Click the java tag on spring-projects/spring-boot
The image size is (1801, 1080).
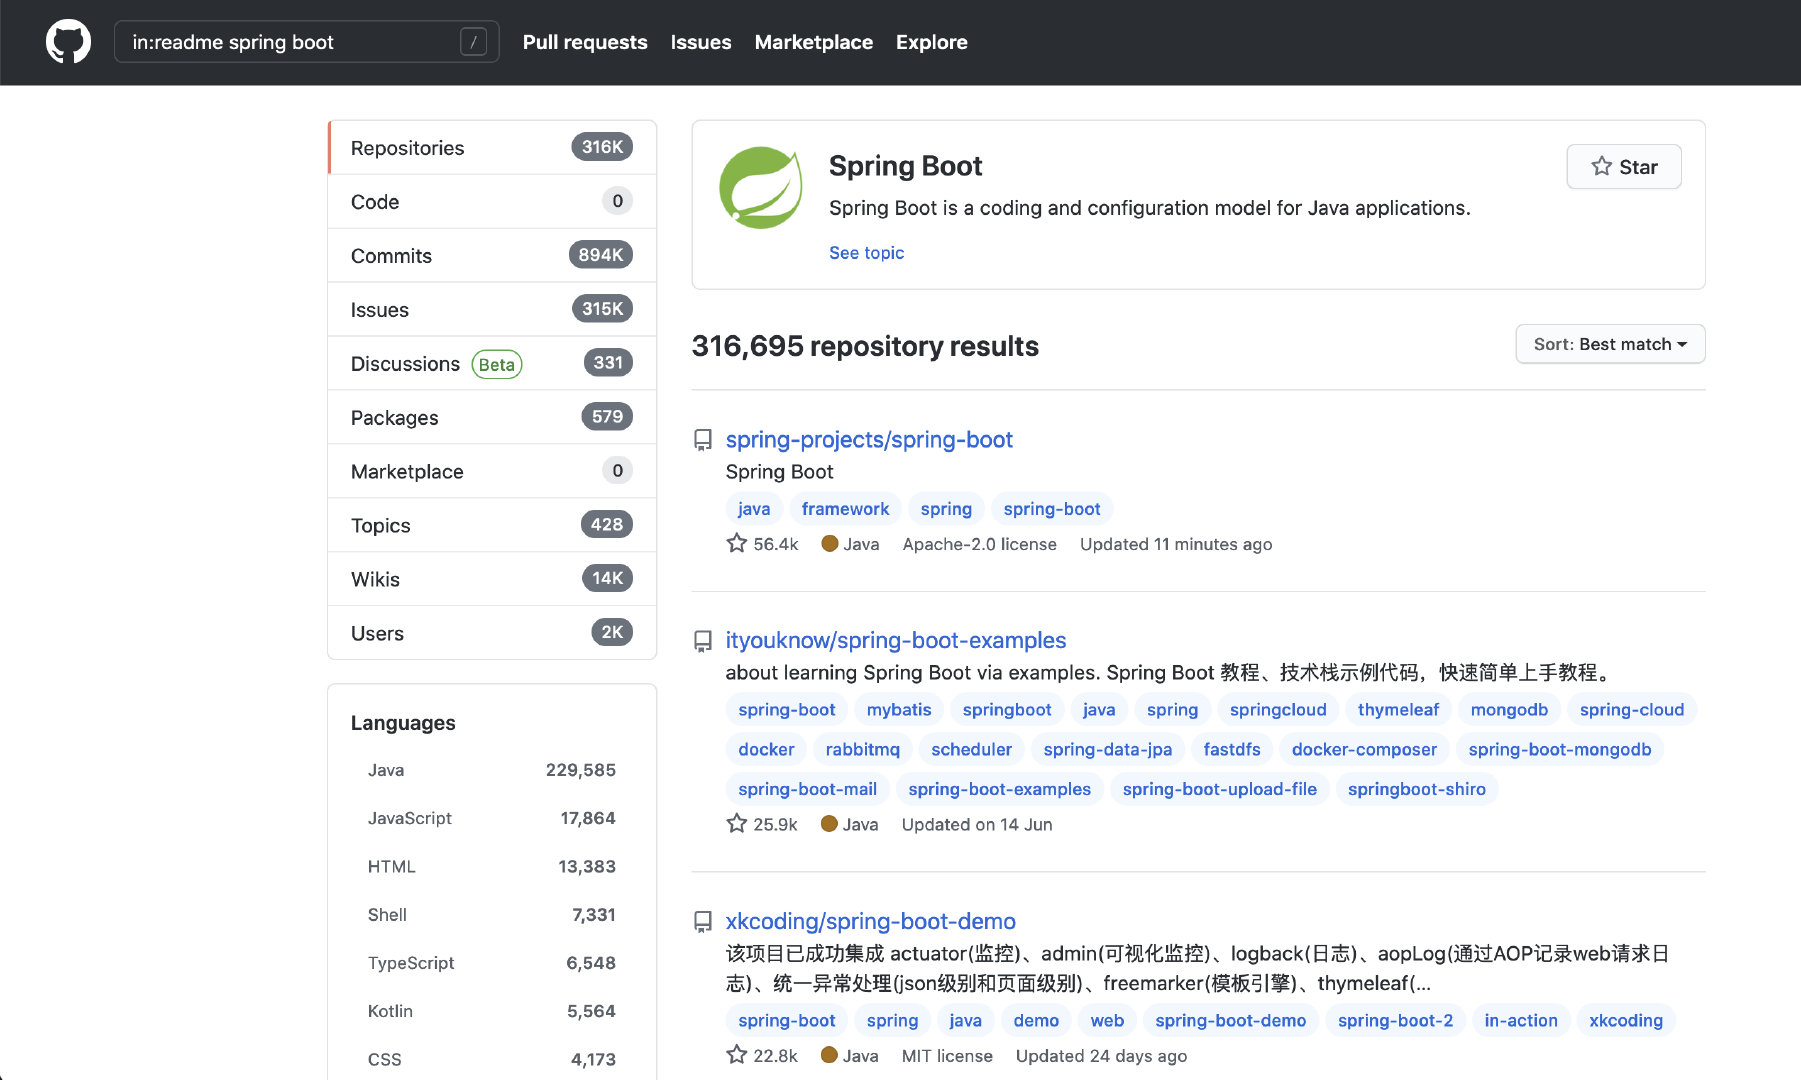pyautogui.click(x=754, y=509)
